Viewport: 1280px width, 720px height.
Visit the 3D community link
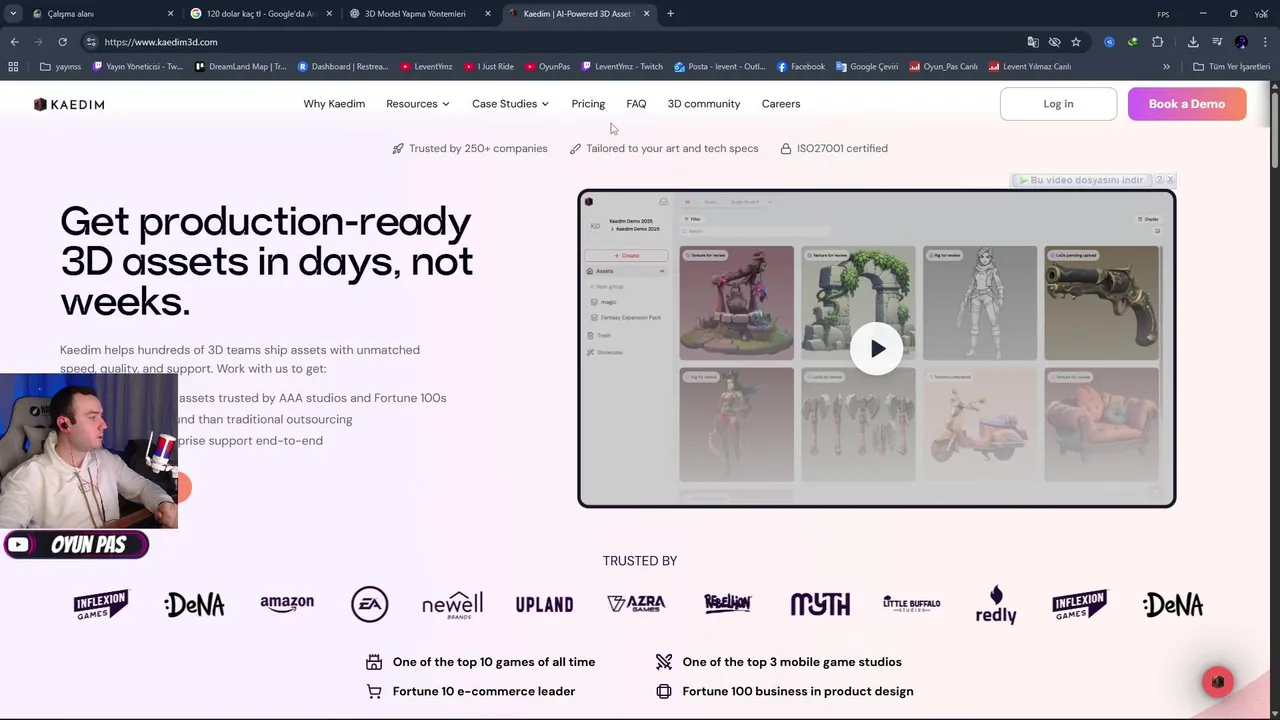(704, 104)
